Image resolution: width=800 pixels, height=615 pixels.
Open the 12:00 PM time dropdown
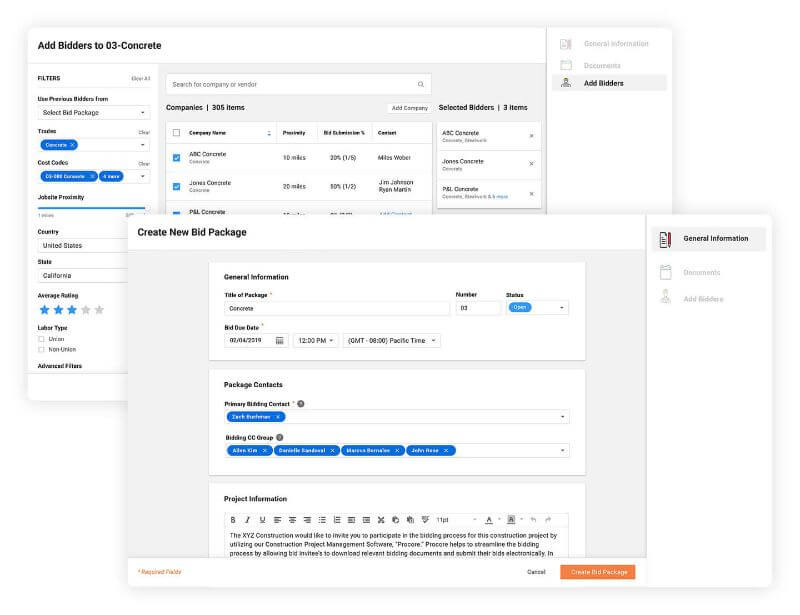(x=315, y=340)
